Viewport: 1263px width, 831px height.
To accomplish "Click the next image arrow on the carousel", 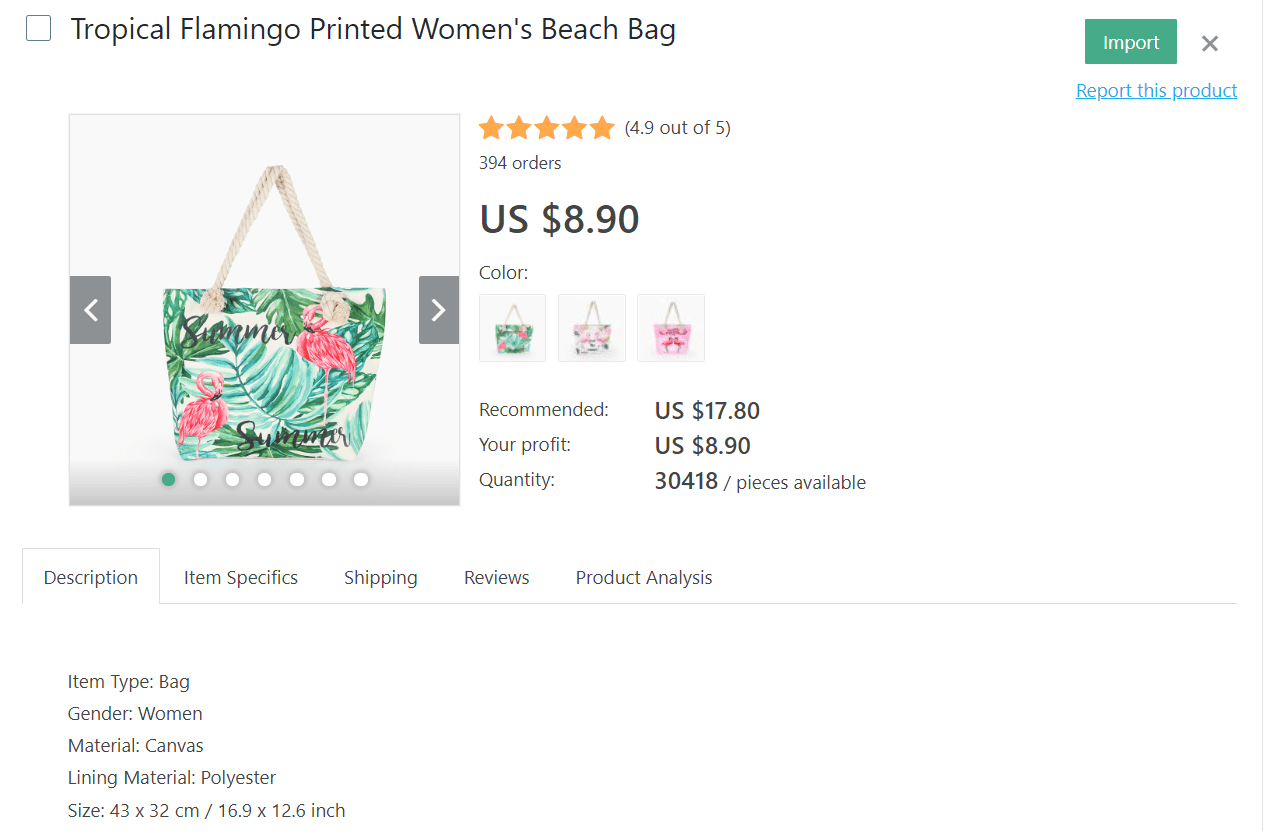I will click(x=438, y=310).
